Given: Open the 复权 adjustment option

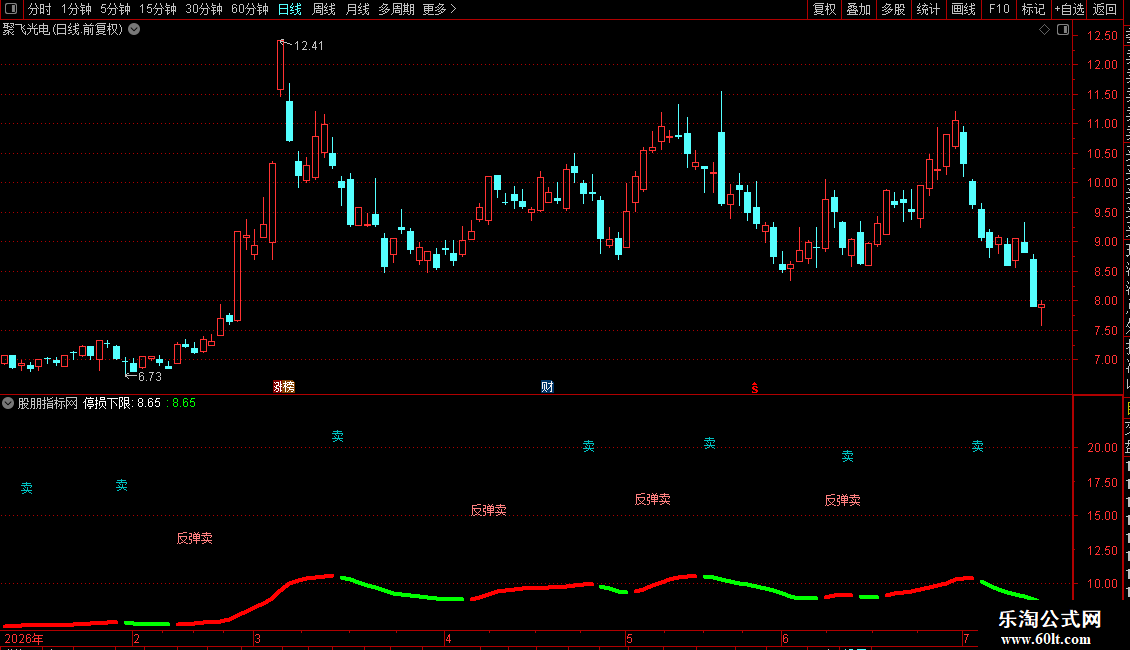Looking at the screenshot, I should [824, 9].
